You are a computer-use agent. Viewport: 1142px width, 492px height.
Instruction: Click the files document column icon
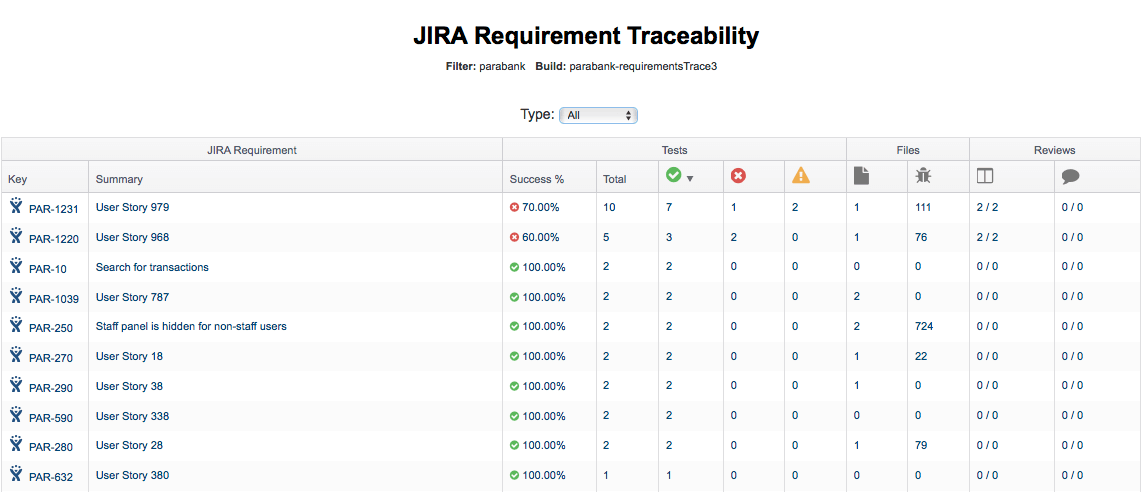(x=861, y=176)
